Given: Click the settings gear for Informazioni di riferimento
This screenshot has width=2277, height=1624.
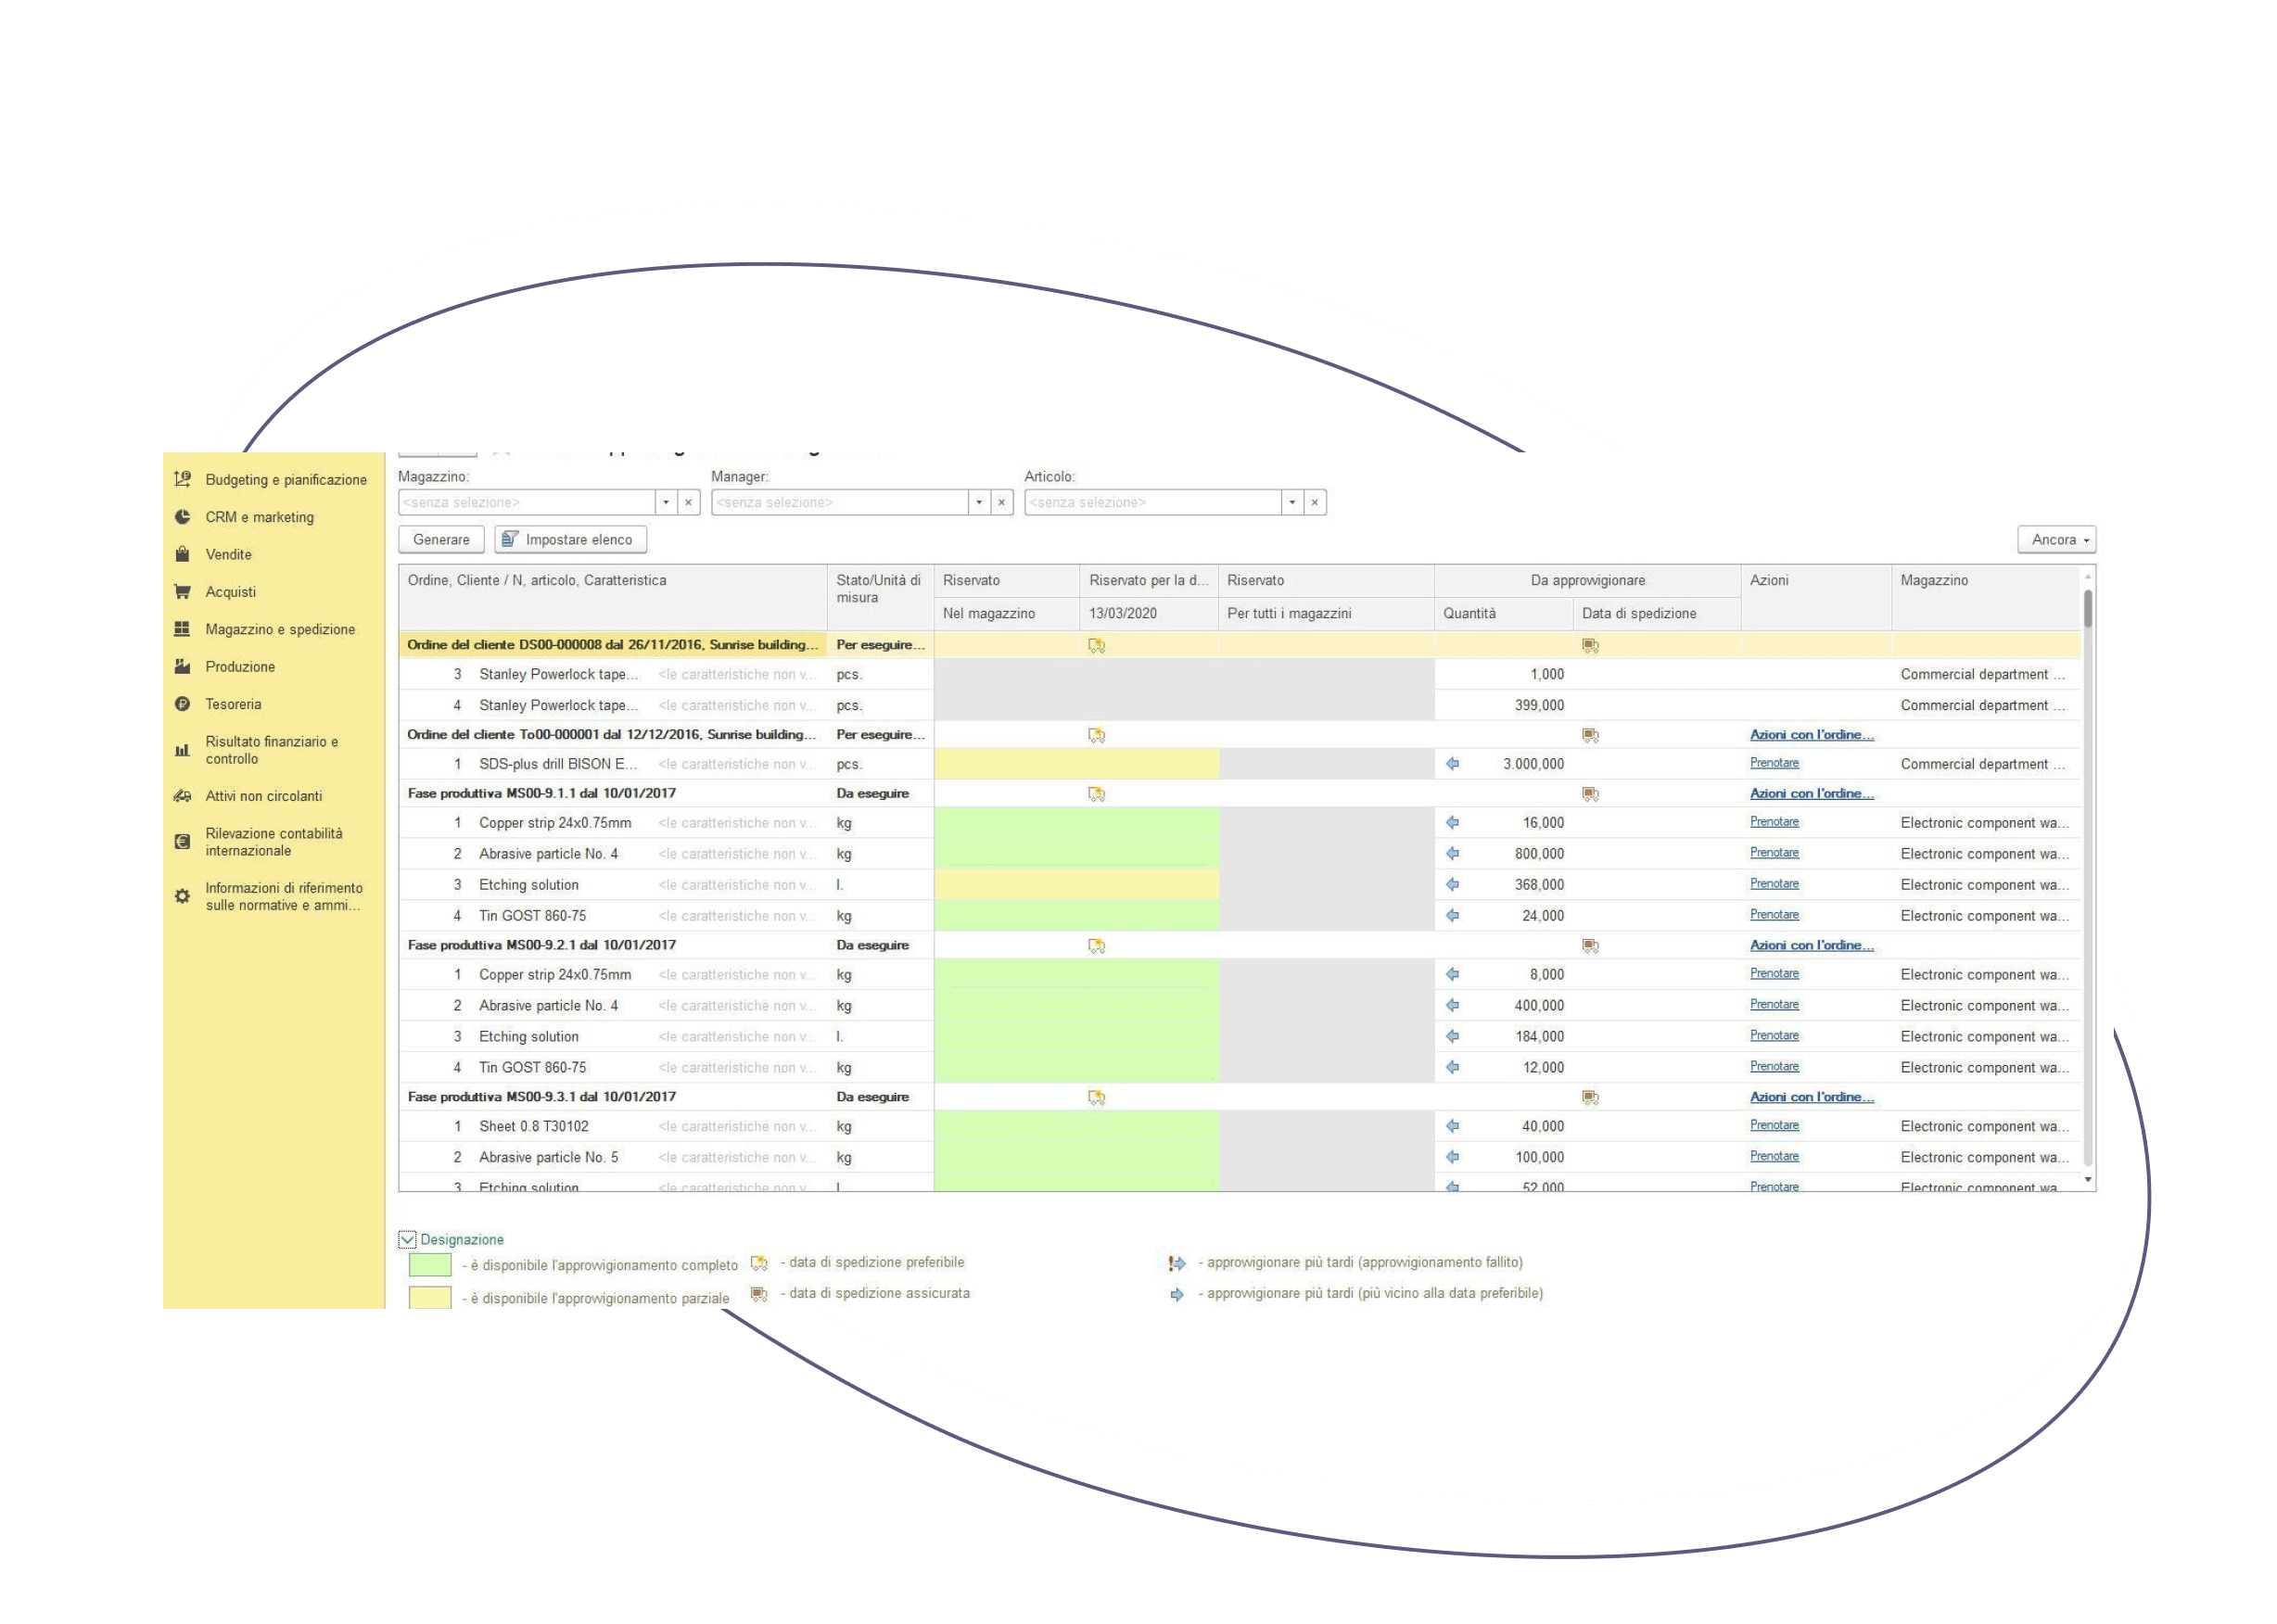Looking at the screenshot, I should click(x=182, y=896).
